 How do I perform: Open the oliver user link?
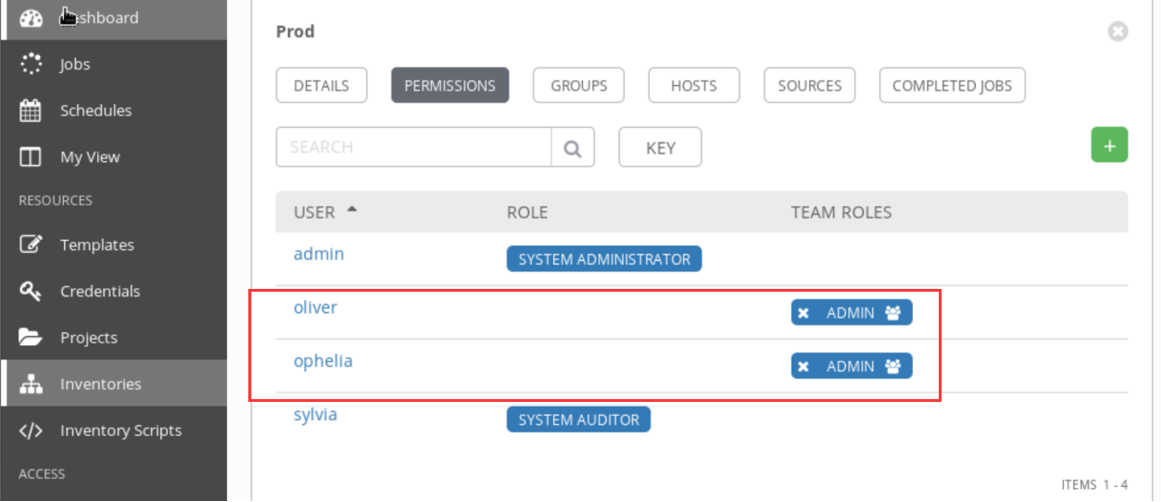315,307
